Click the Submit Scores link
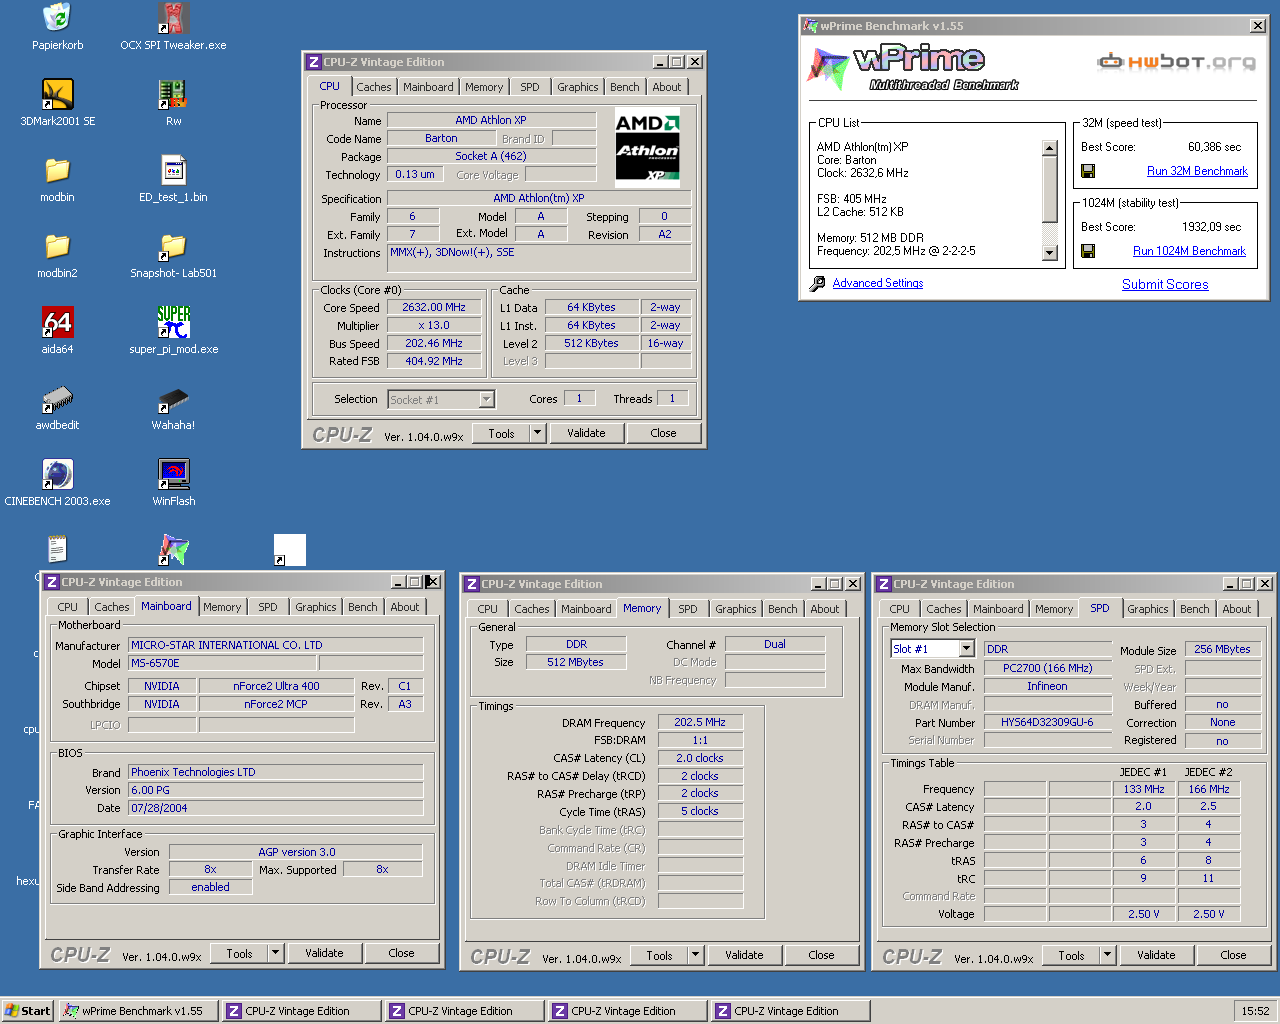The image size is (1280, 1024). [x=1165, y=284]
